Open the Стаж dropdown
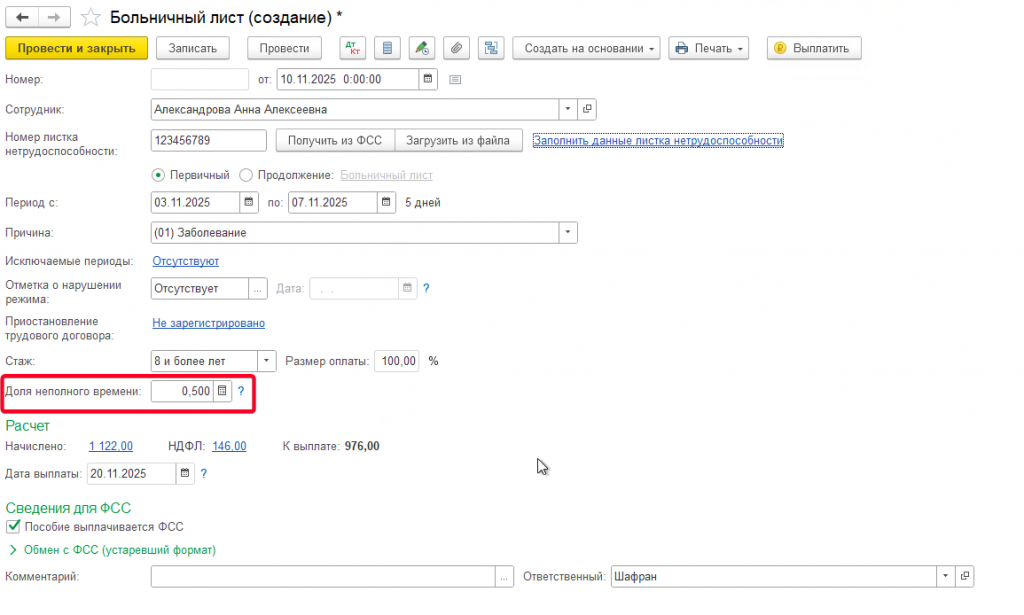This screenshot has height=615, width=1024. point(266,361)
